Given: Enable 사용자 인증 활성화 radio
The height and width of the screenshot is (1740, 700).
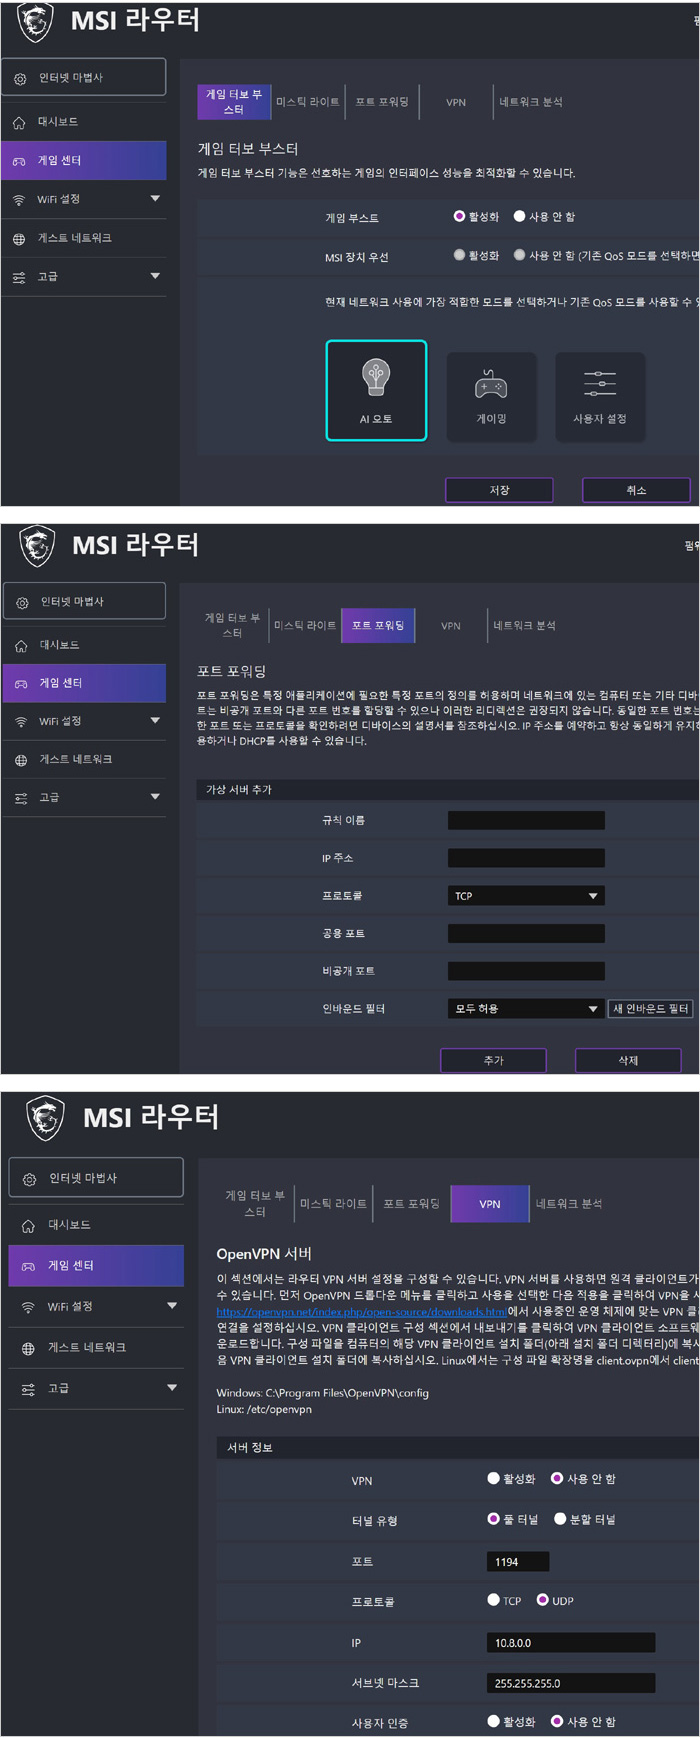Looking at the screenshot, I should coord(493,1721).
